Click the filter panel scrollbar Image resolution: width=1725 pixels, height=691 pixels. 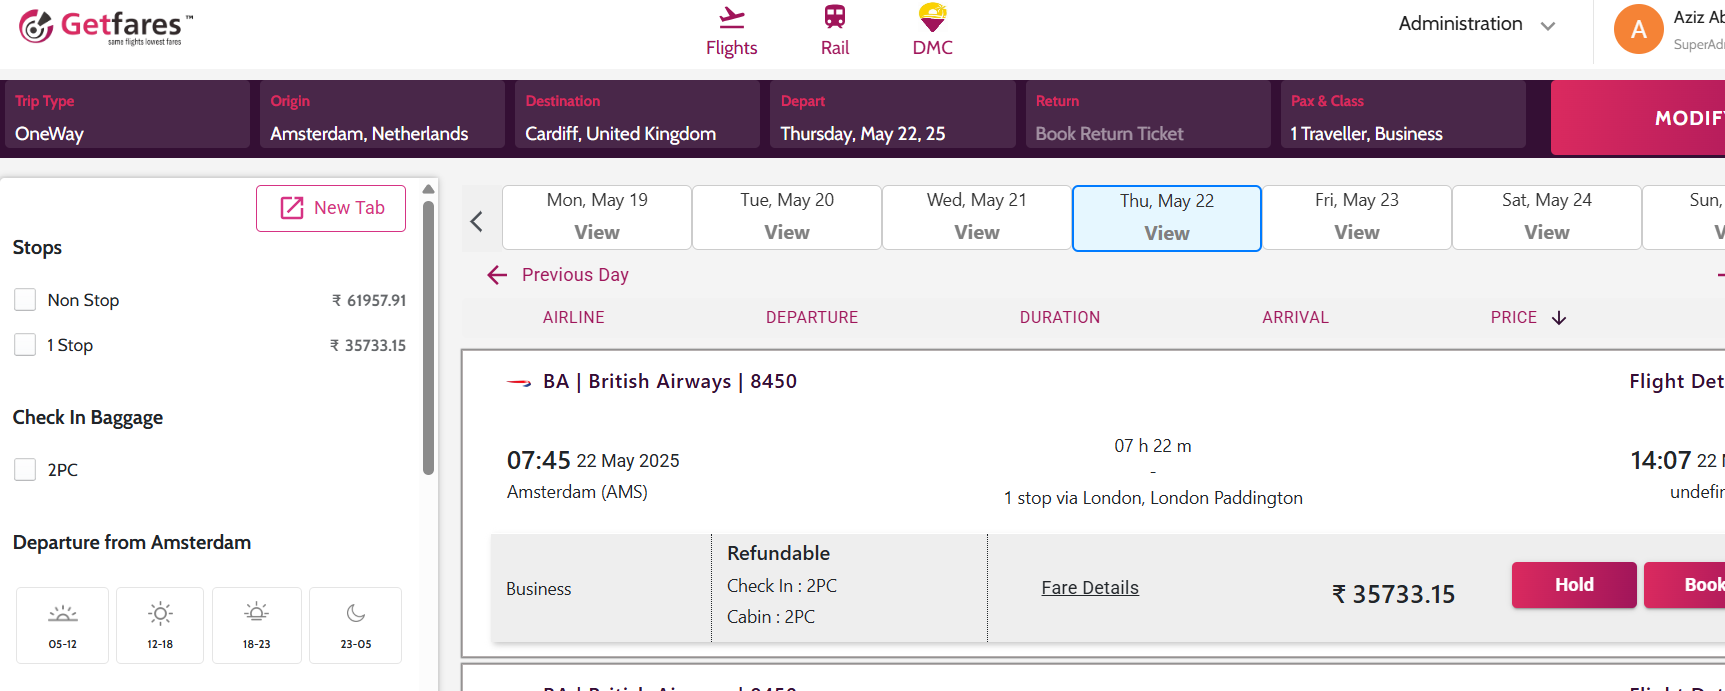[x=428, y=340]
